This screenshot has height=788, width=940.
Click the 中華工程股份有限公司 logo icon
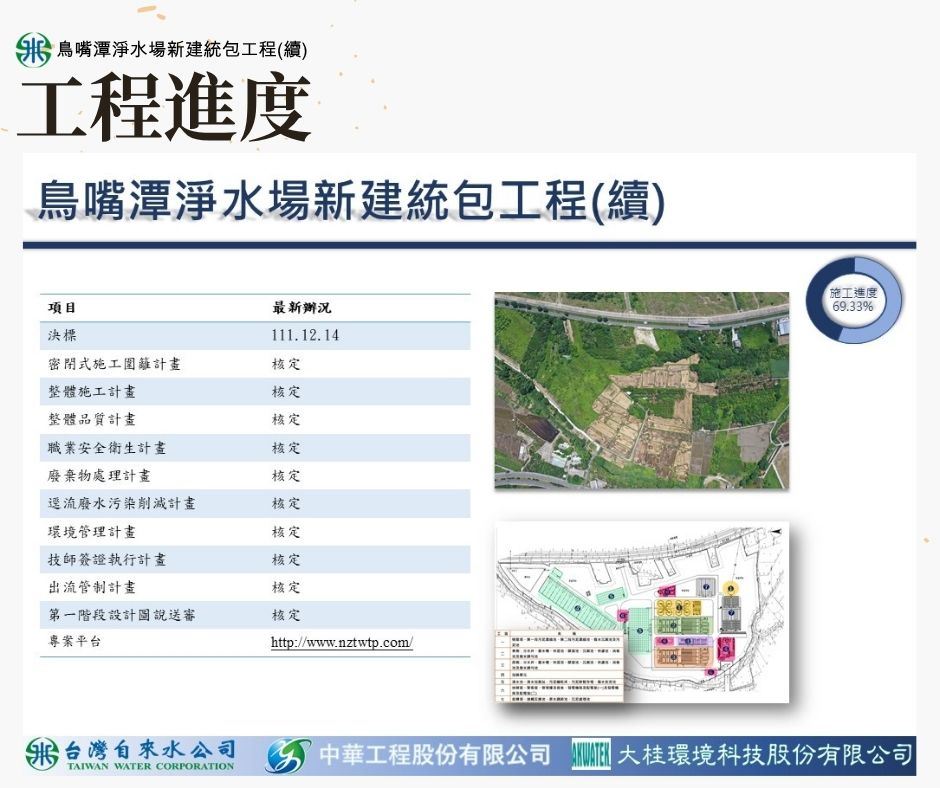287,755
